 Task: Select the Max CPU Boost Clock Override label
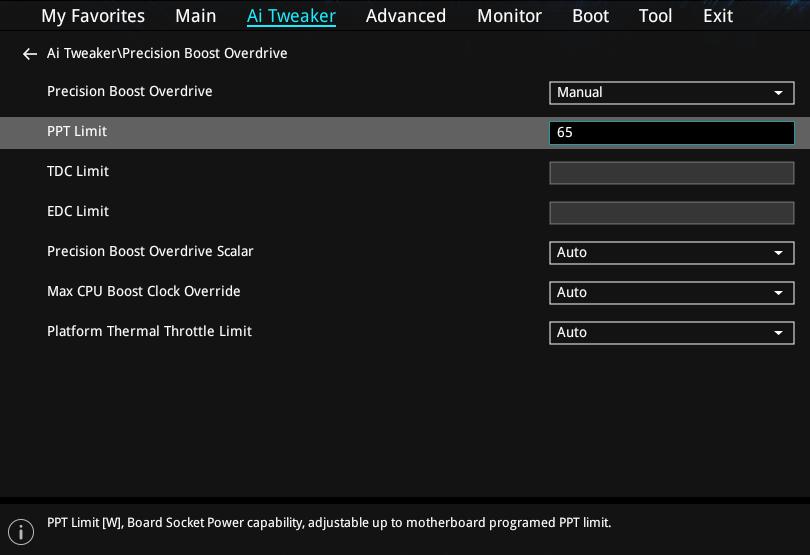tap(144, 291)
